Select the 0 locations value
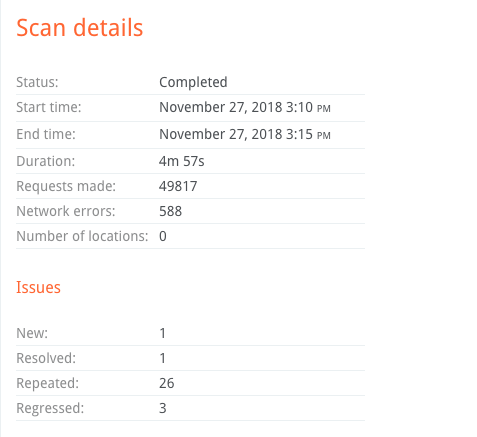 click(x=163, y=236)
